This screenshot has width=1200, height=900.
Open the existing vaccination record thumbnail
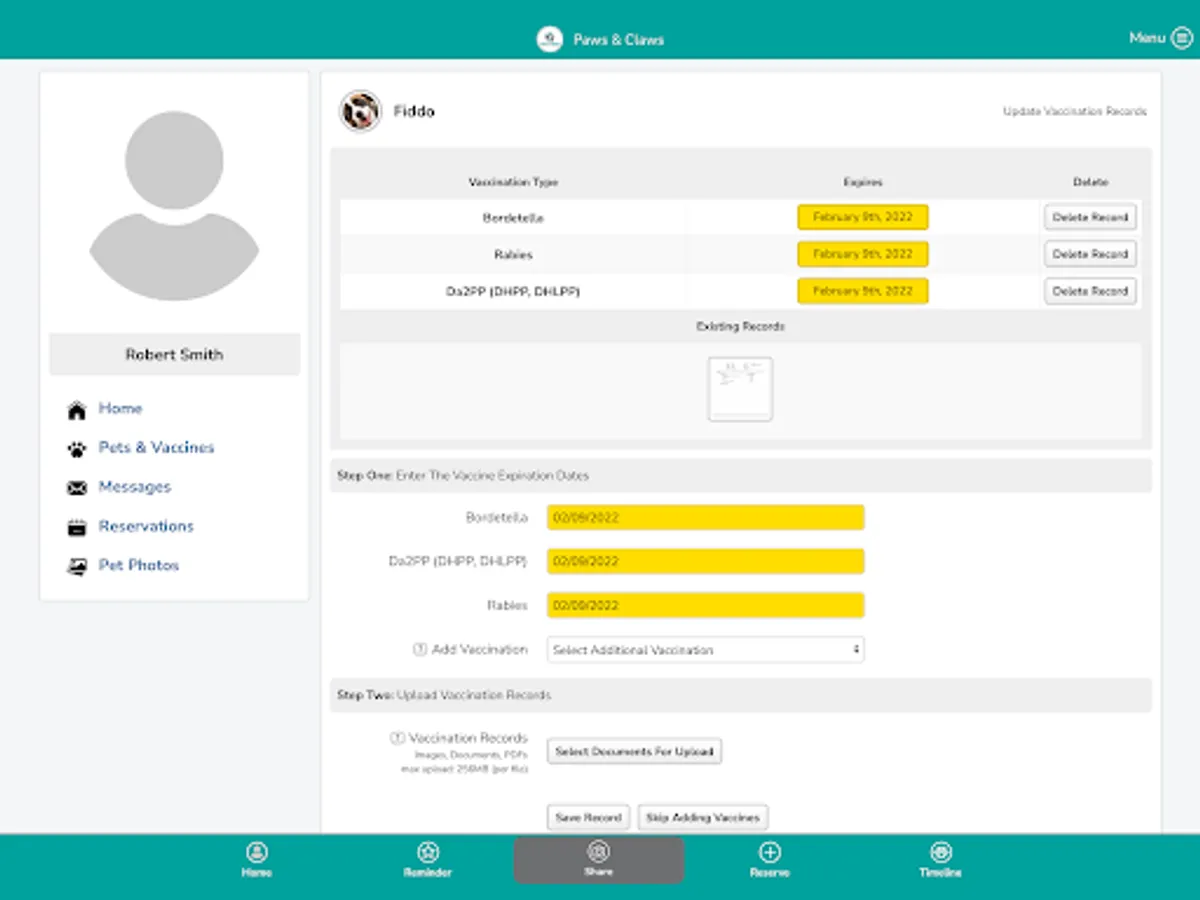740,389
